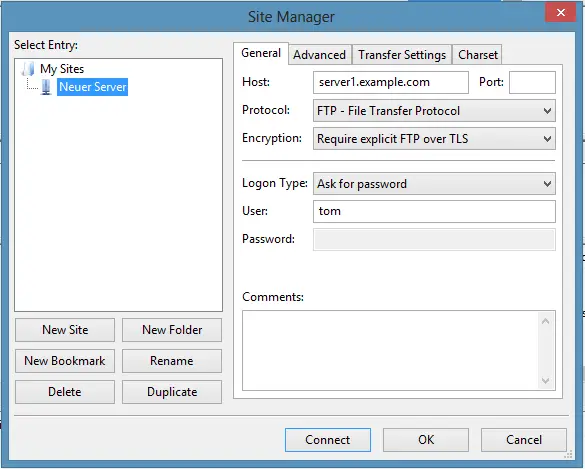Screen dimensions: 585x469
Task: Click the Comments scrollbar down arrow
Action: (545, 381)
